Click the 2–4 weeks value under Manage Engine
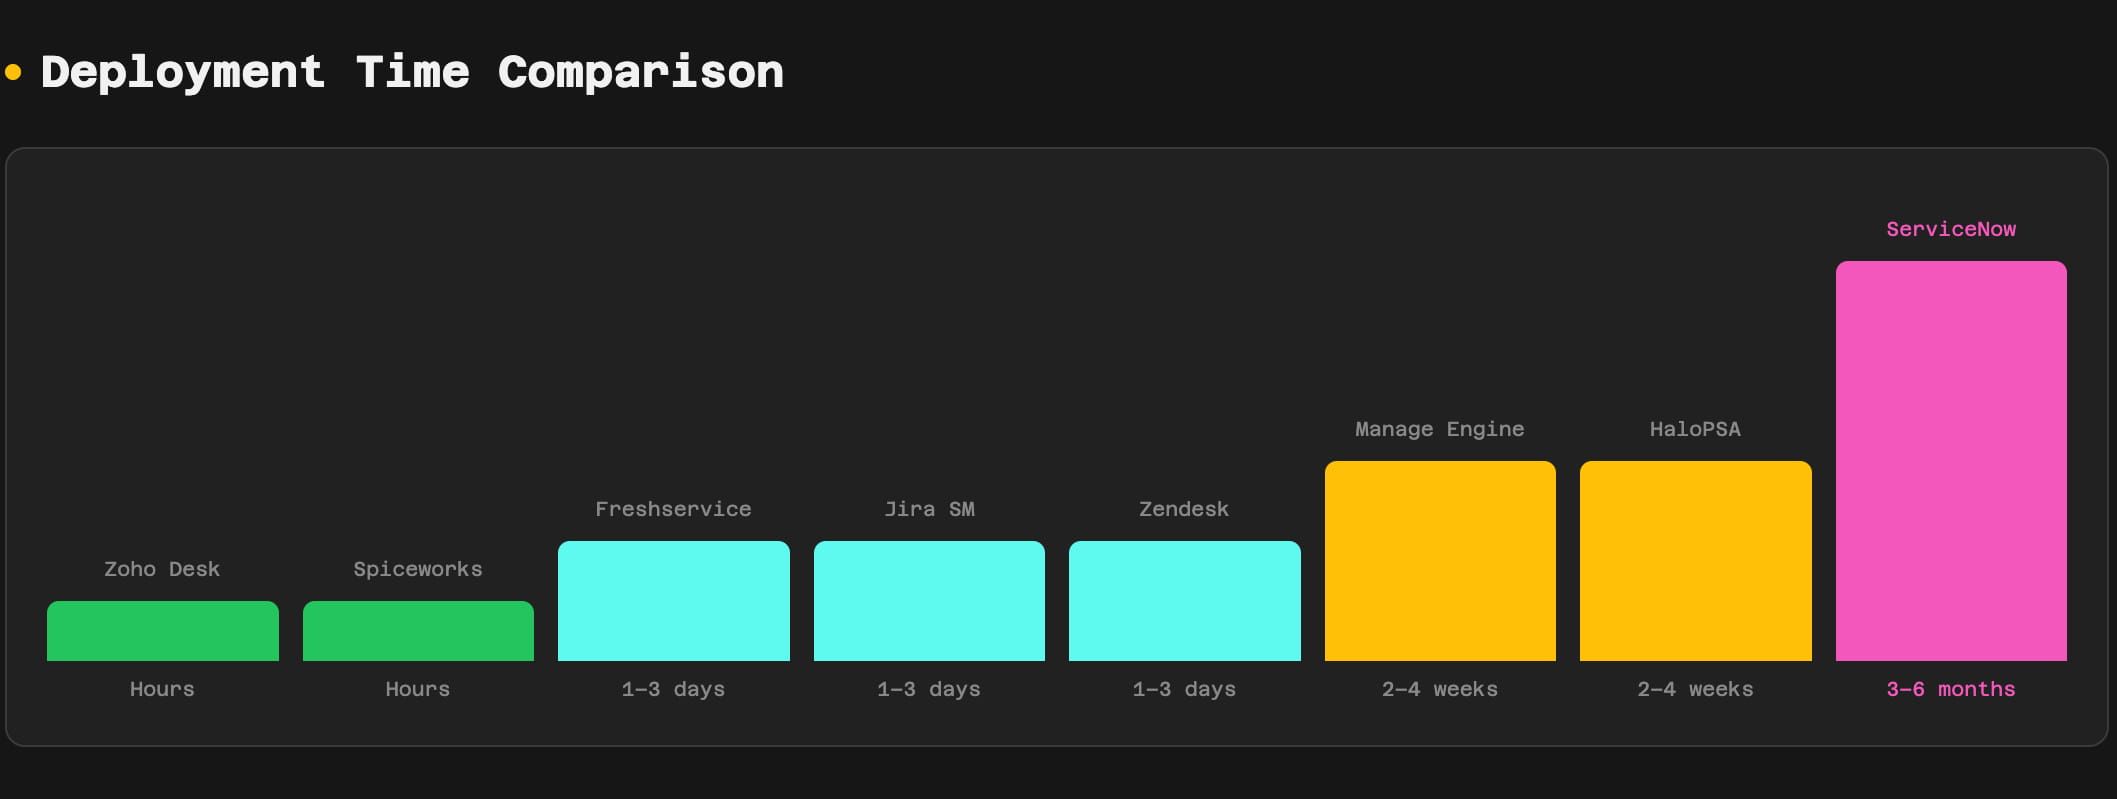 click(x=1440, y=689)
